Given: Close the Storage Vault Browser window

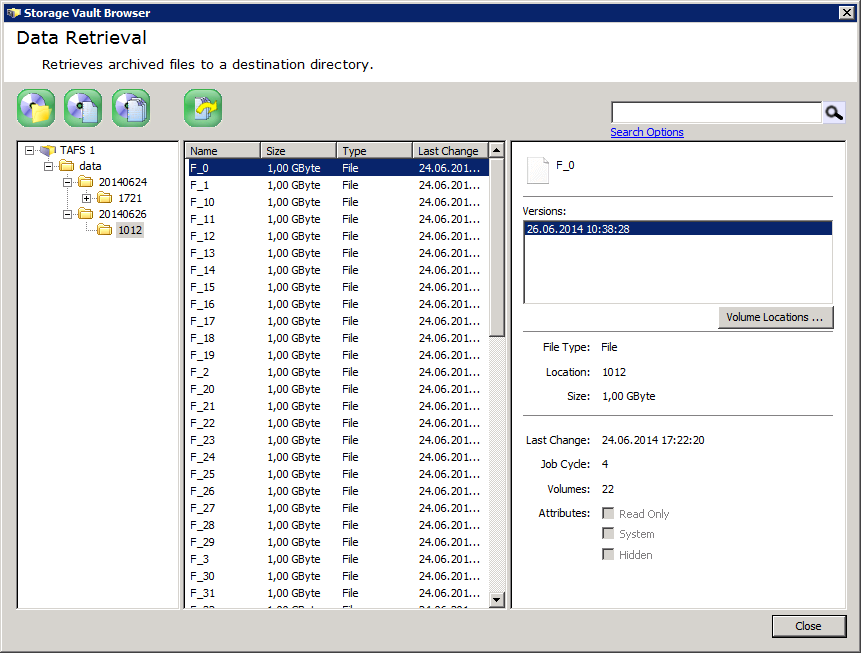Looking at the screenshot, I should click(847, 13).
